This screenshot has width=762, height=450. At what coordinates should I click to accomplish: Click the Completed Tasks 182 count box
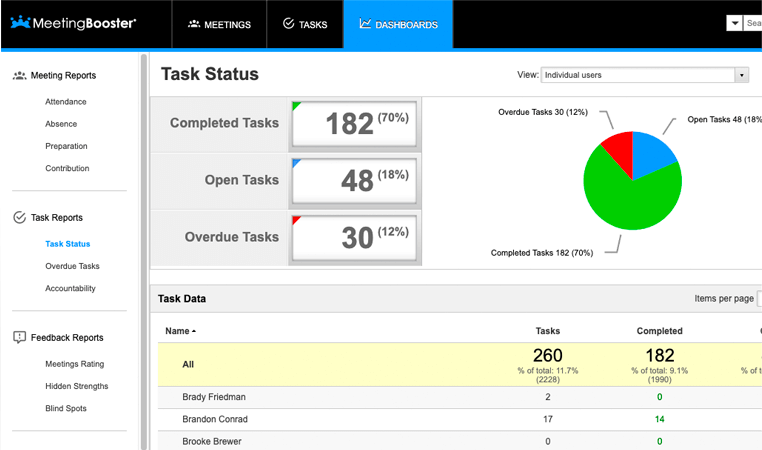tap(354, 124)
